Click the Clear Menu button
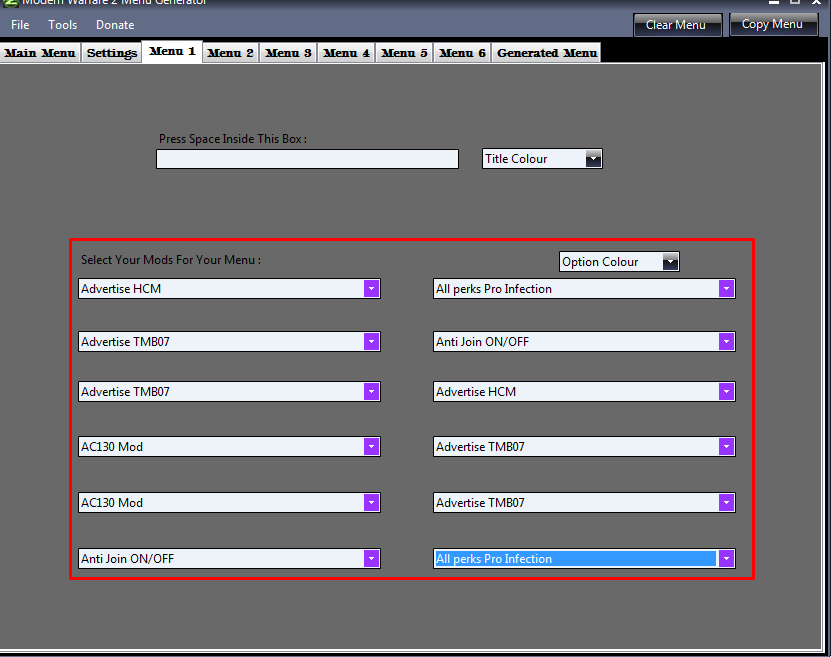Screen dimensions: 831x657 [677, 25]
